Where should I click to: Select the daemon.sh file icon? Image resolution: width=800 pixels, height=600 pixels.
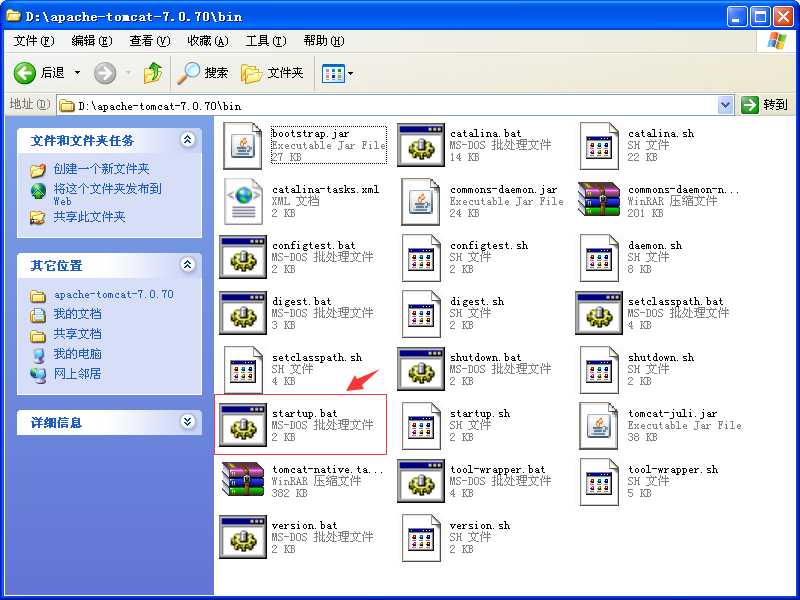click(599, 258)
